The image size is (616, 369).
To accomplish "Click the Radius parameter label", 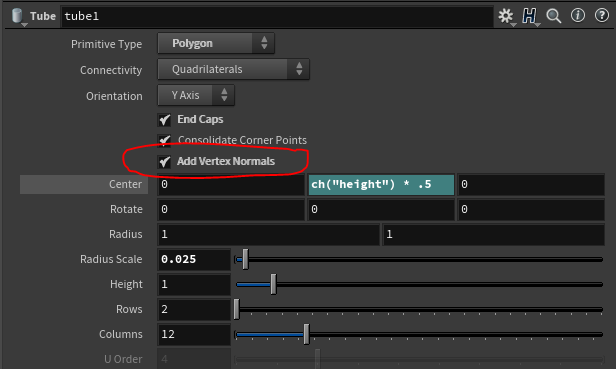I will pos(126,235).
